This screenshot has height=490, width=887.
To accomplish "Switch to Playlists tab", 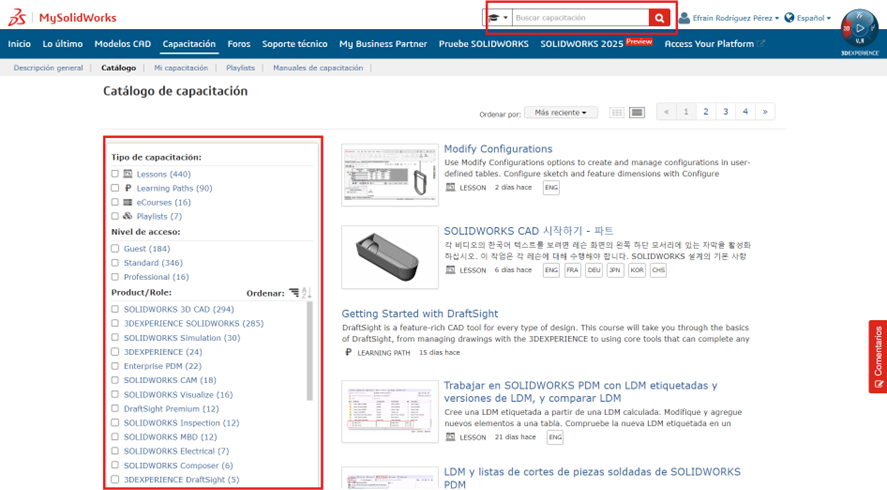I will pyautogui.click(x=240, y=68).
